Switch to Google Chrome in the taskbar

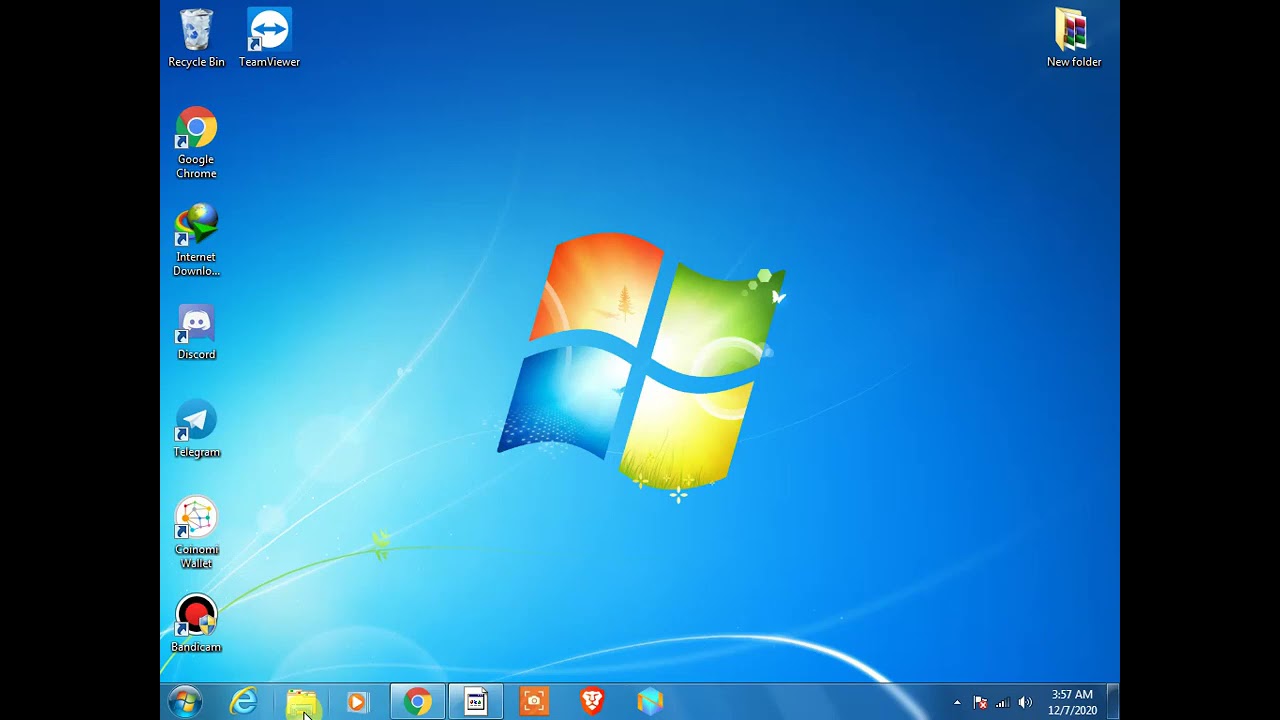click(x=418, y=702)
